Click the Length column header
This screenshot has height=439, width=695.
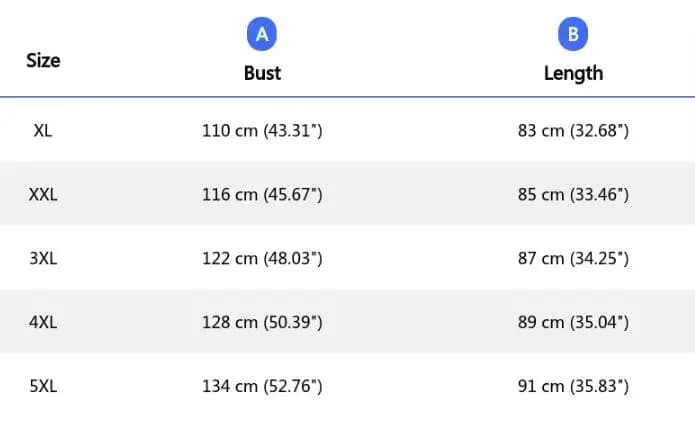[574, 74]
